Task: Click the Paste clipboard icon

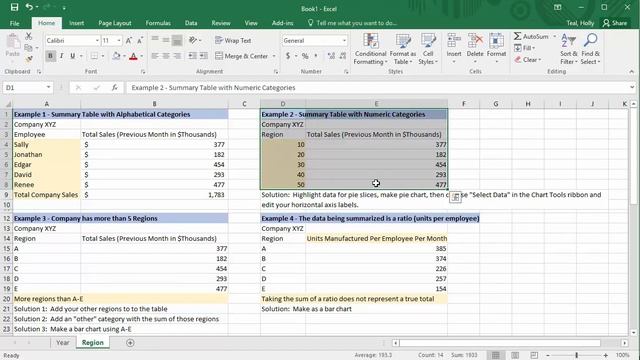Action: 13,42
